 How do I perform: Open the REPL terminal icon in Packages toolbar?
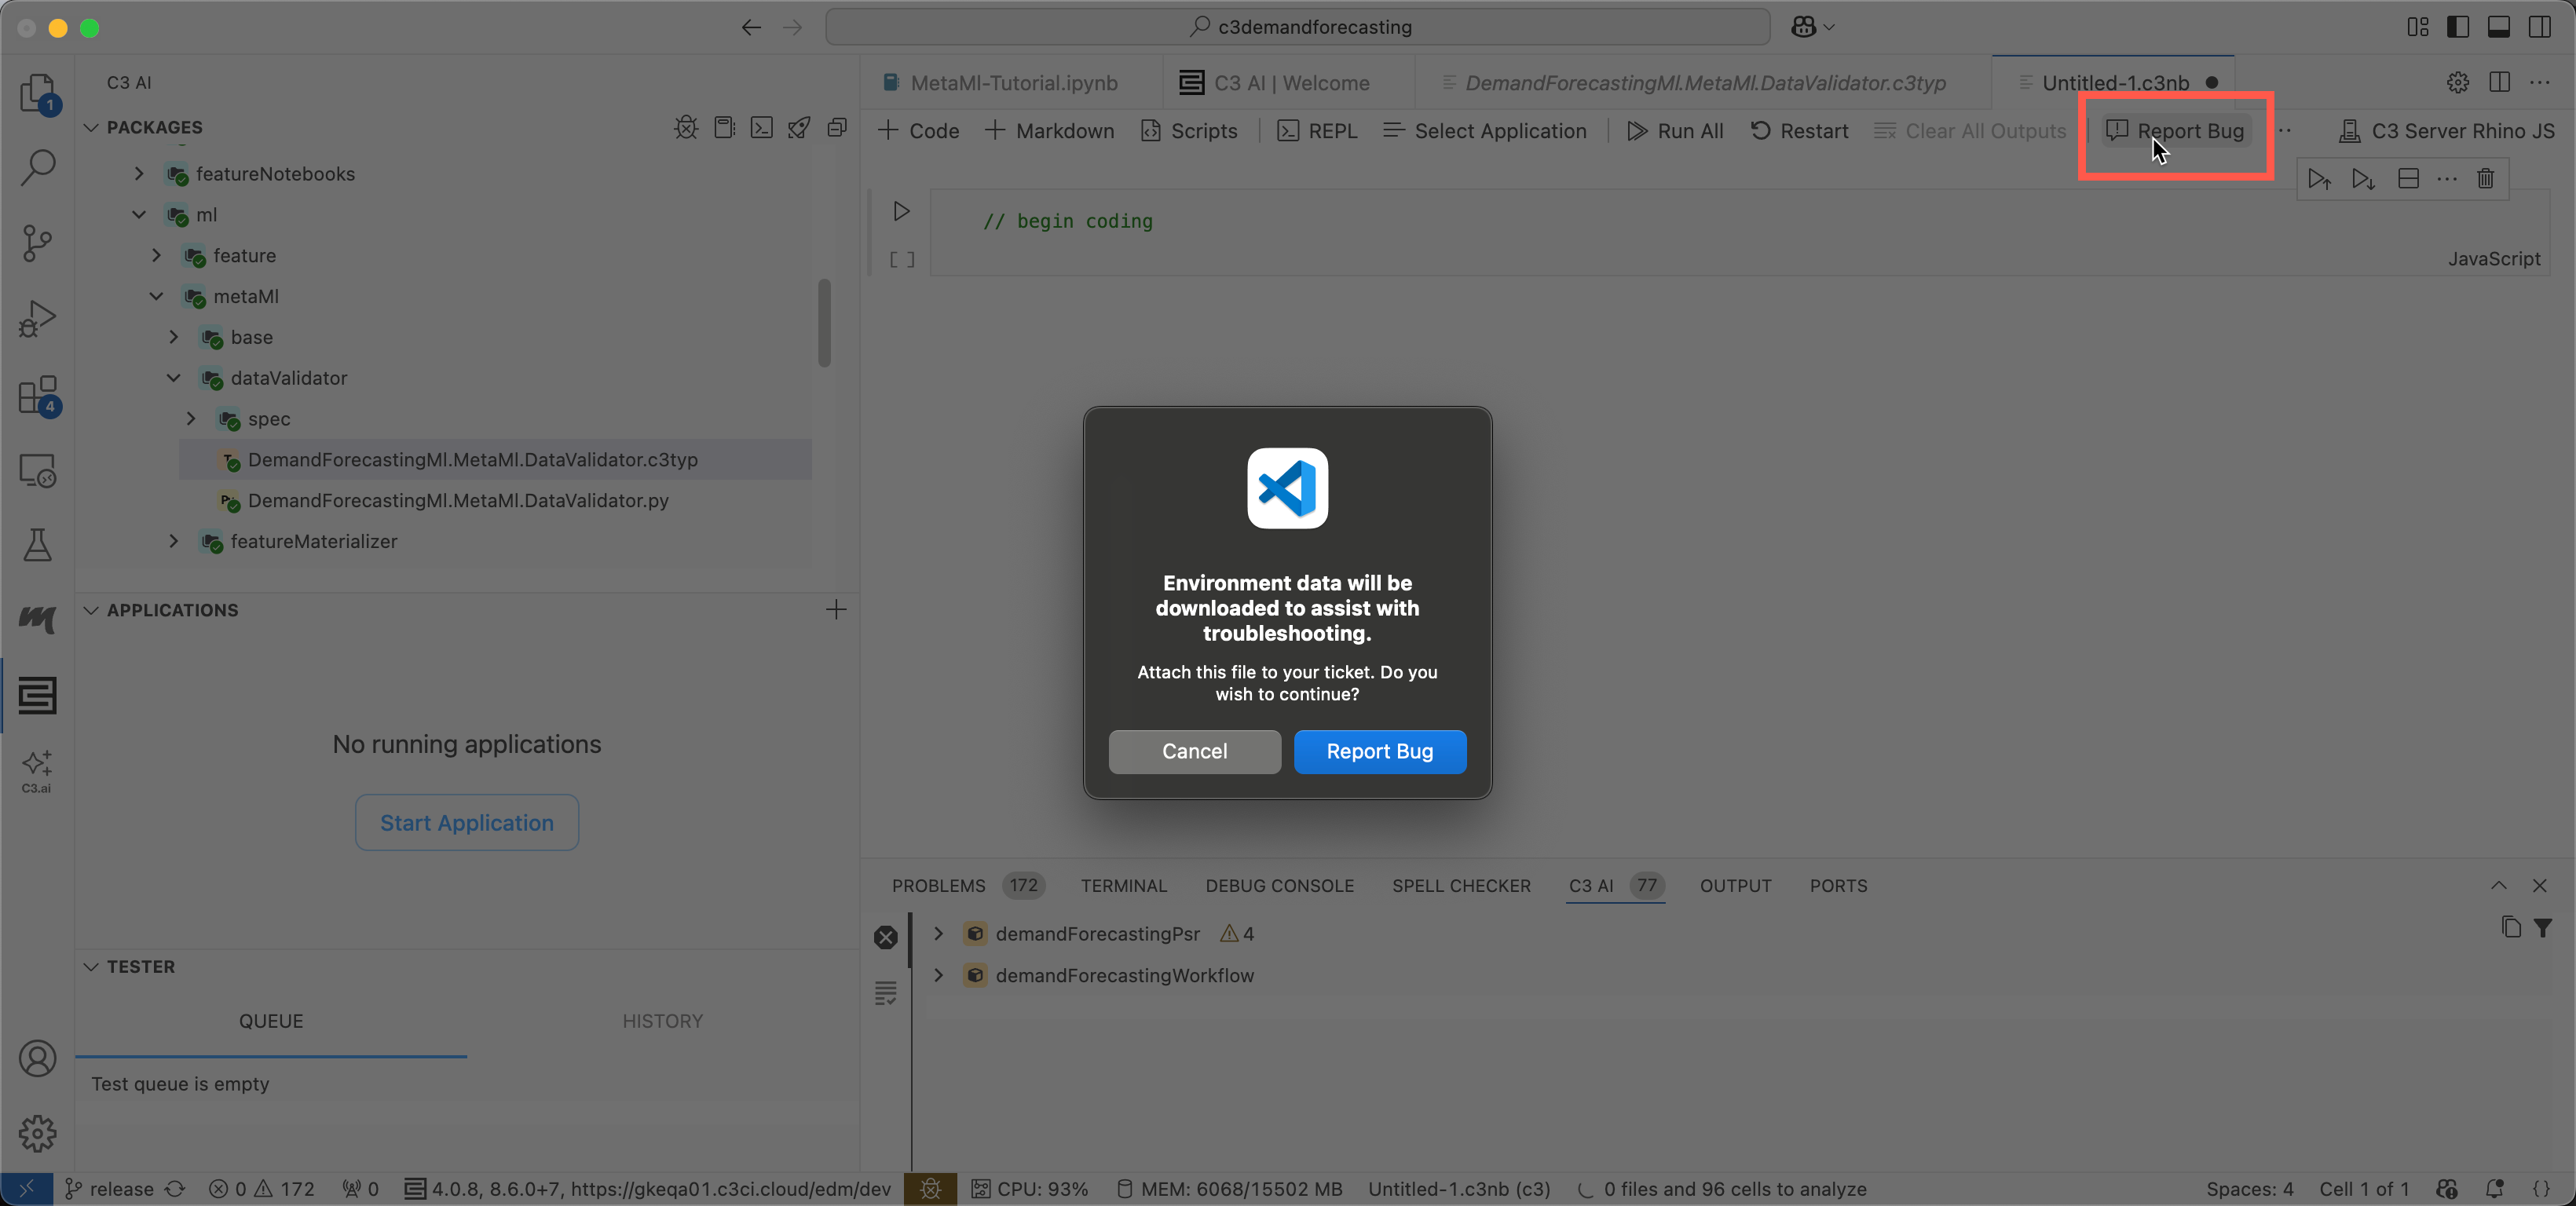click(761, 128)
